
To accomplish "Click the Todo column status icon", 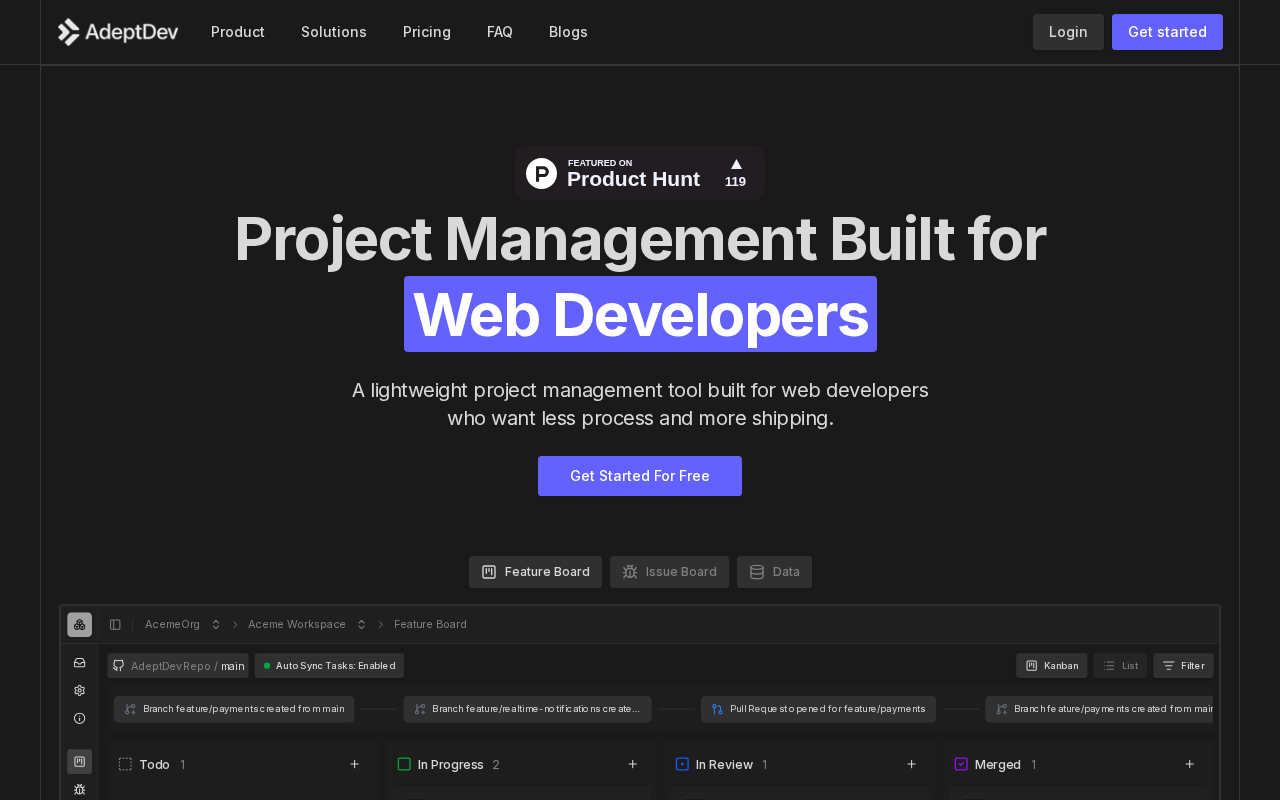I will (x=125, y=764).
